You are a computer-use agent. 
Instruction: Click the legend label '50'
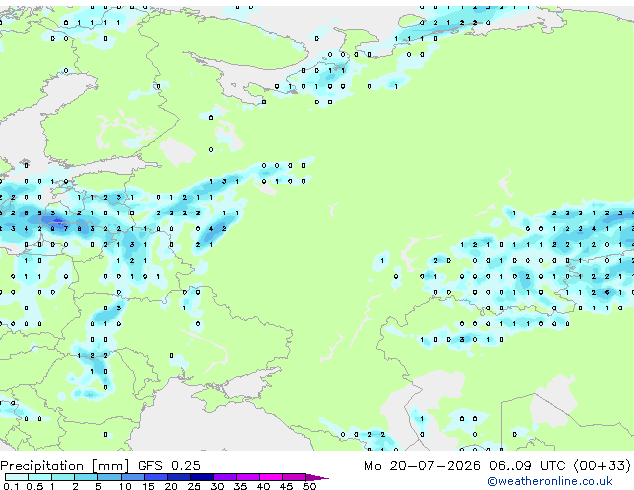click(309, 486)
